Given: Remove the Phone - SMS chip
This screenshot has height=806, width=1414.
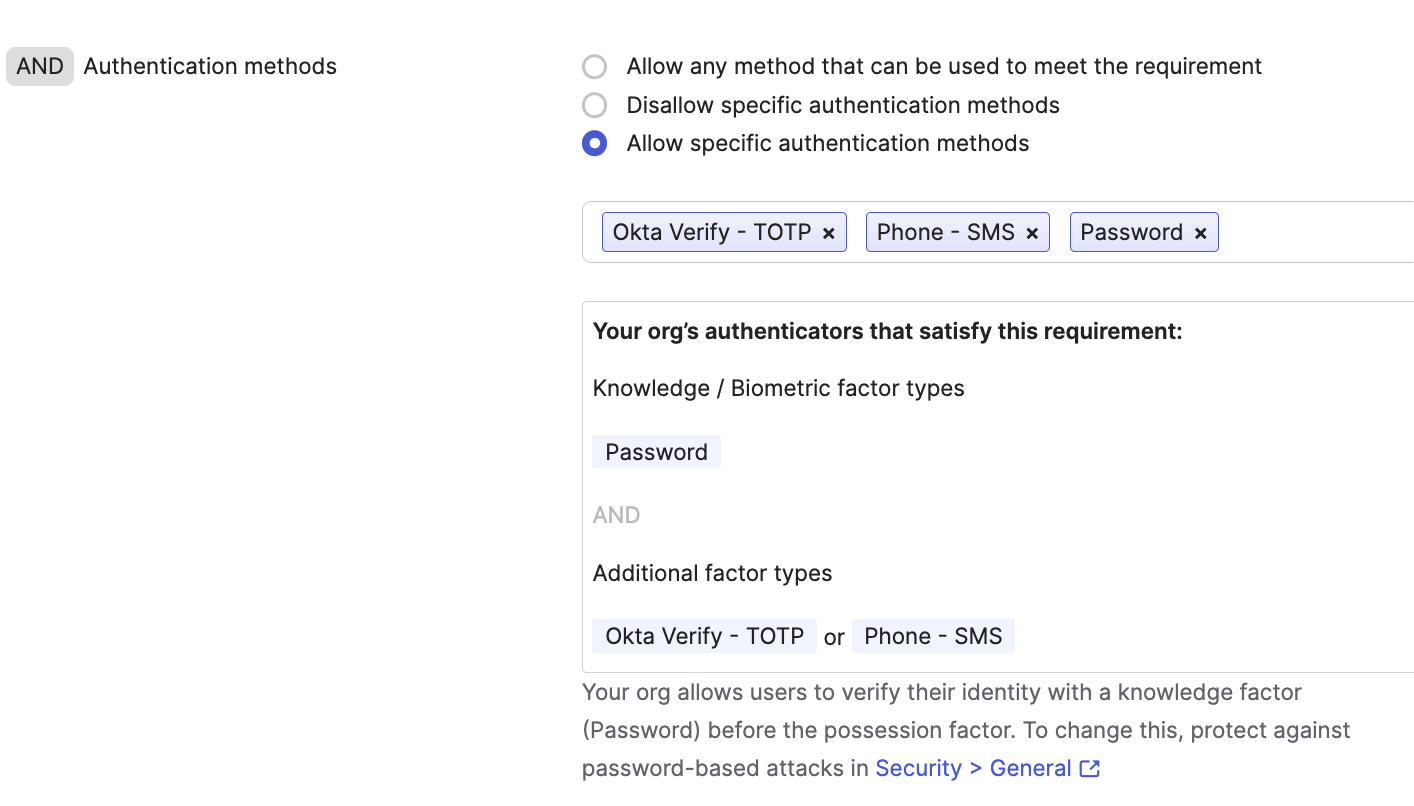Looking at the screenshot, I should pyautogui.click(x=1032, y=233).
